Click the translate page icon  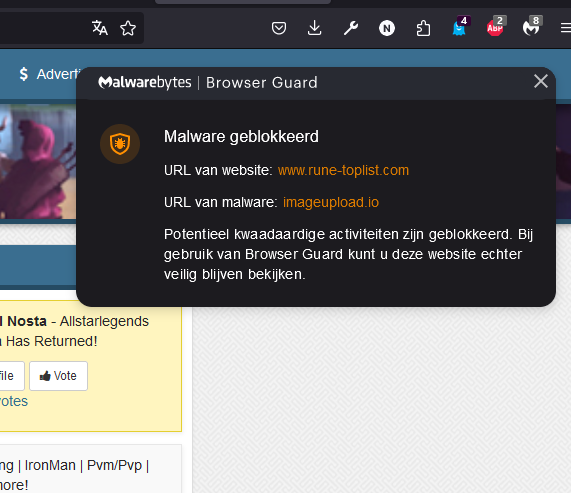click(99, 28)
